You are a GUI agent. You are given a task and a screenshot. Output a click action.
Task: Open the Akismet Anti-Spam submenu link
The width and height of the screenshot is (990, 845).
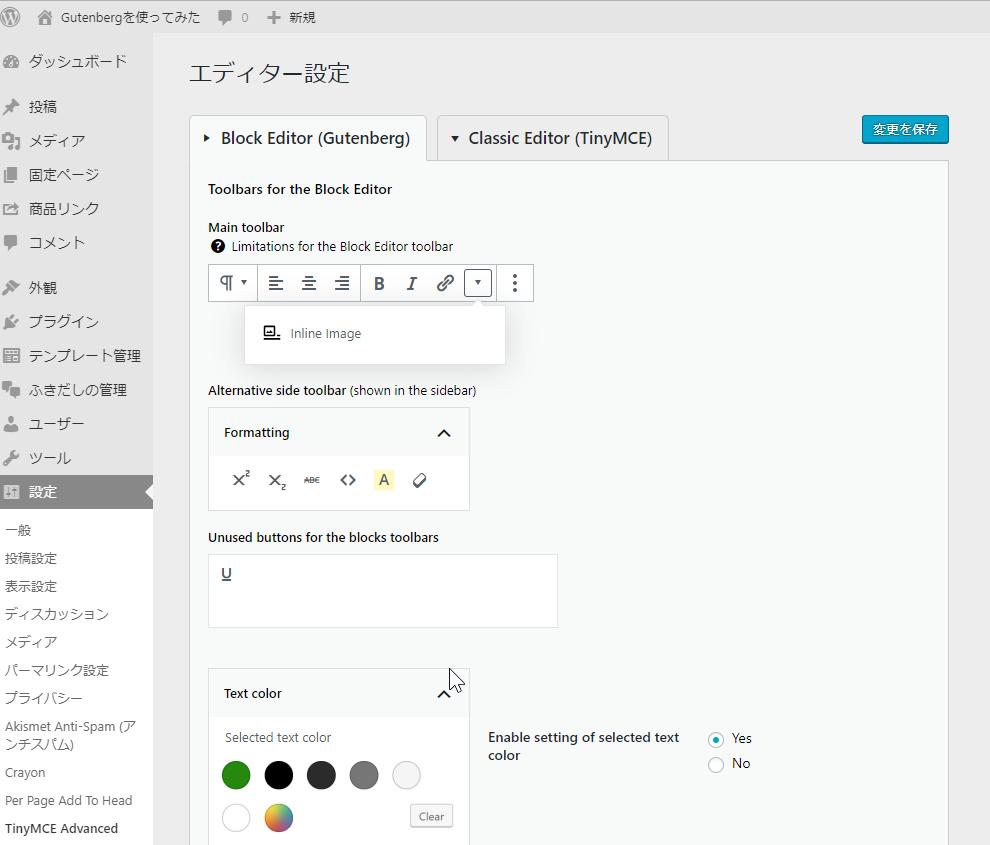[x=71, y=735]
